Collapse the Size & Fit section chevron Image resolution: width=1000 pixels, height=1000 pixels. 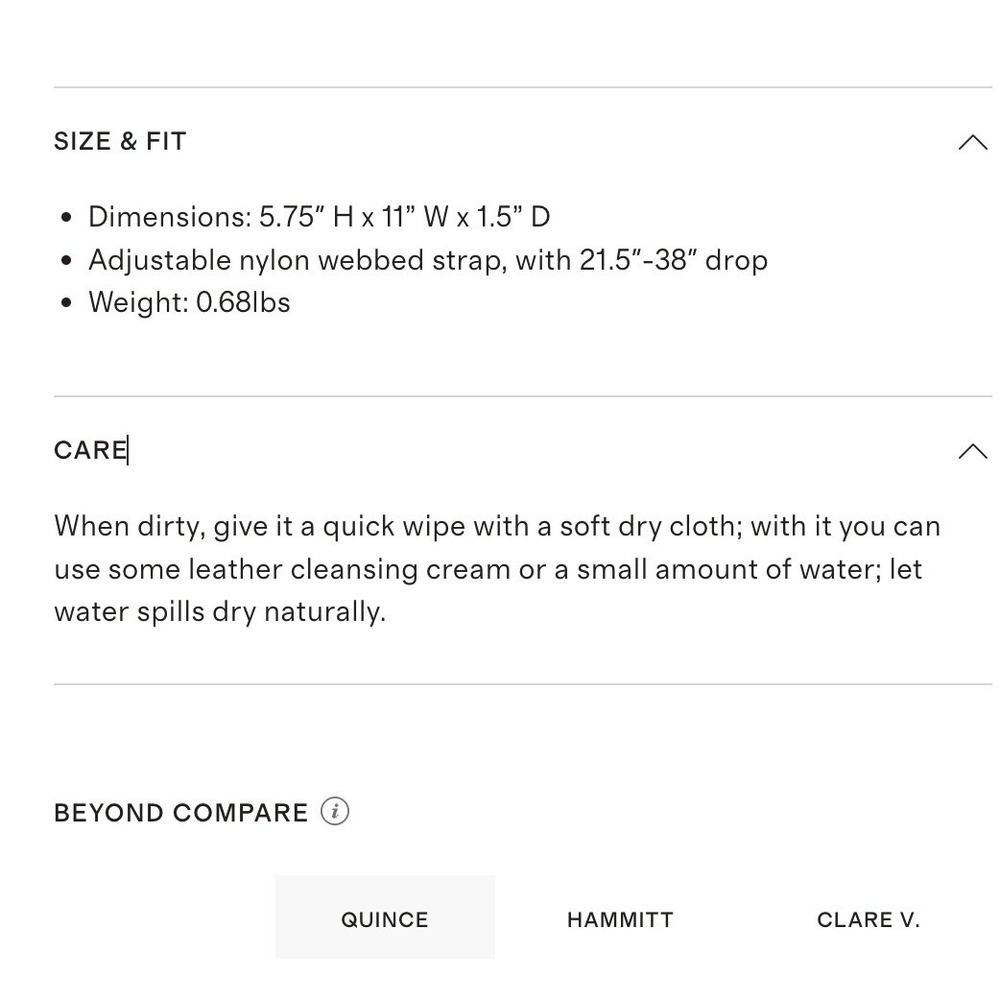click(x=973, y=142)
